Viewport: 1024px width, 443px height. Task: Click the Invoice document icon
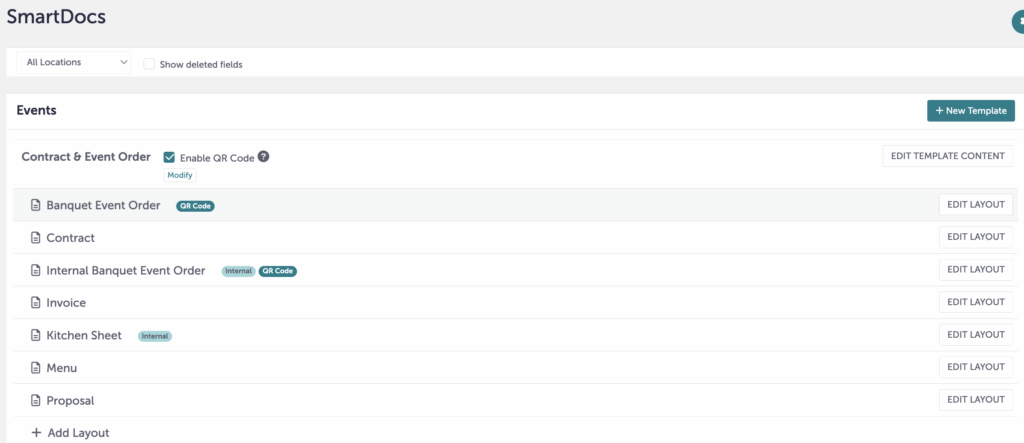click(36, 303)
